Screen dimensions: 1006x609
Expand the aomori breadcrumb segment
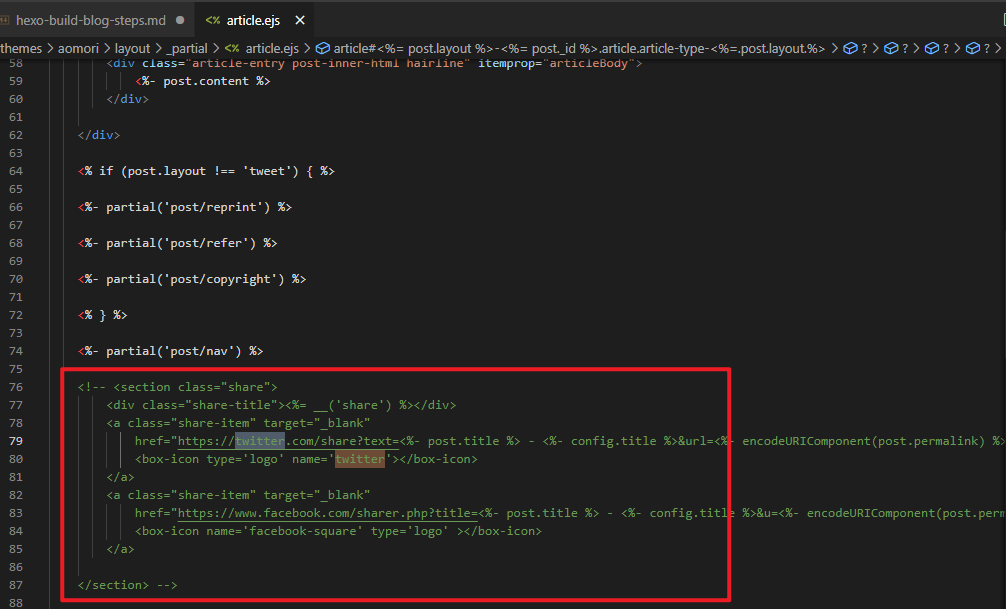[78, 48]
